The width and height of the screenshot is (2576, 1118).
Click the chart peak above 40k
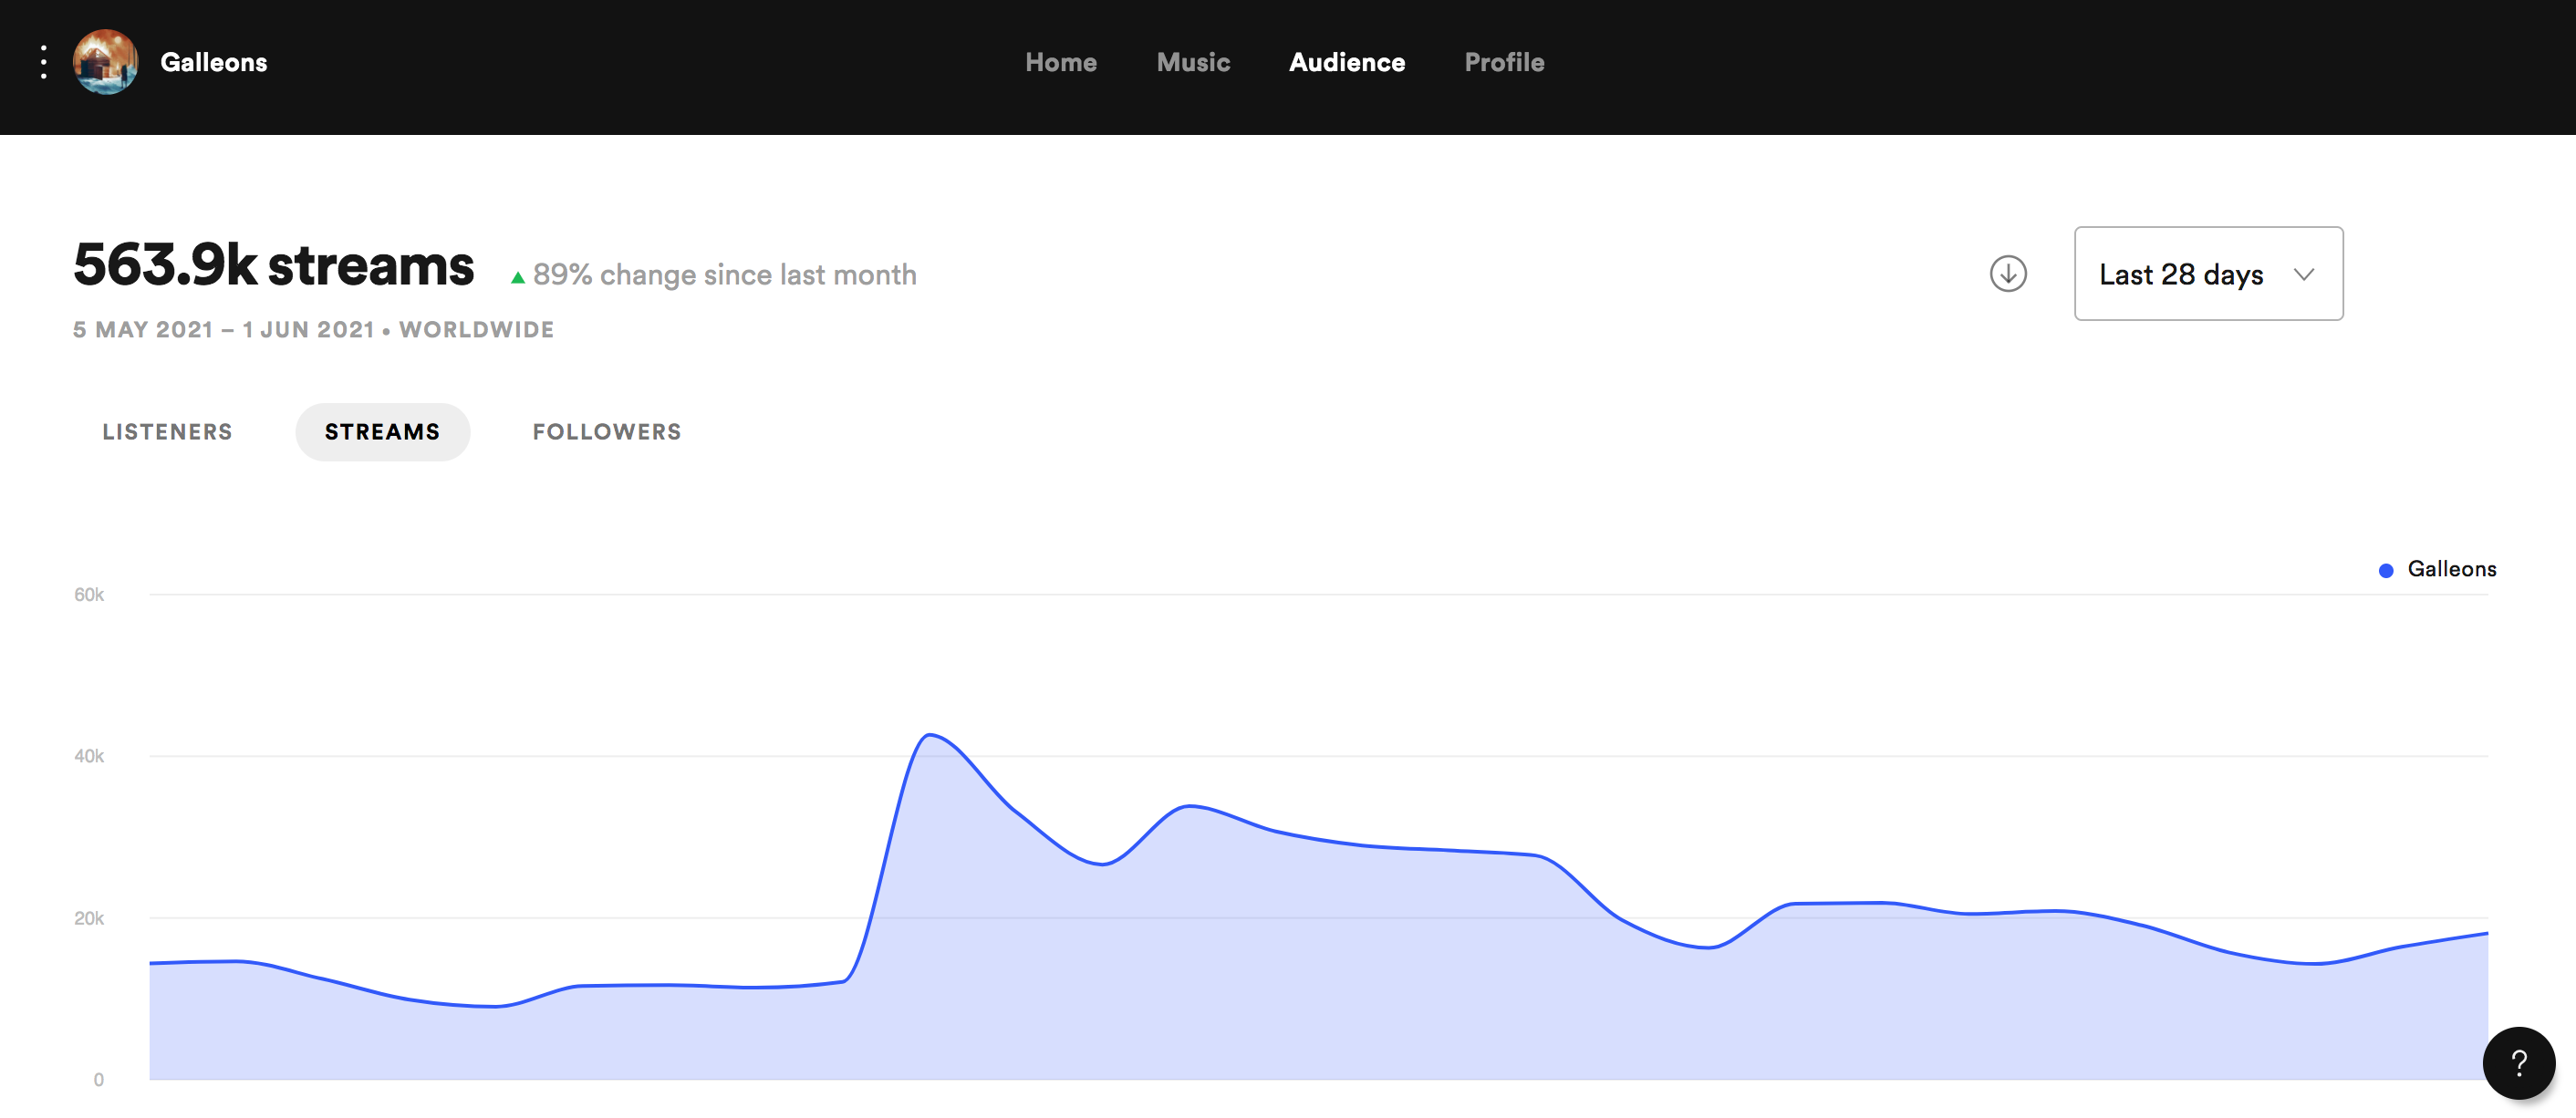(930, 736)
